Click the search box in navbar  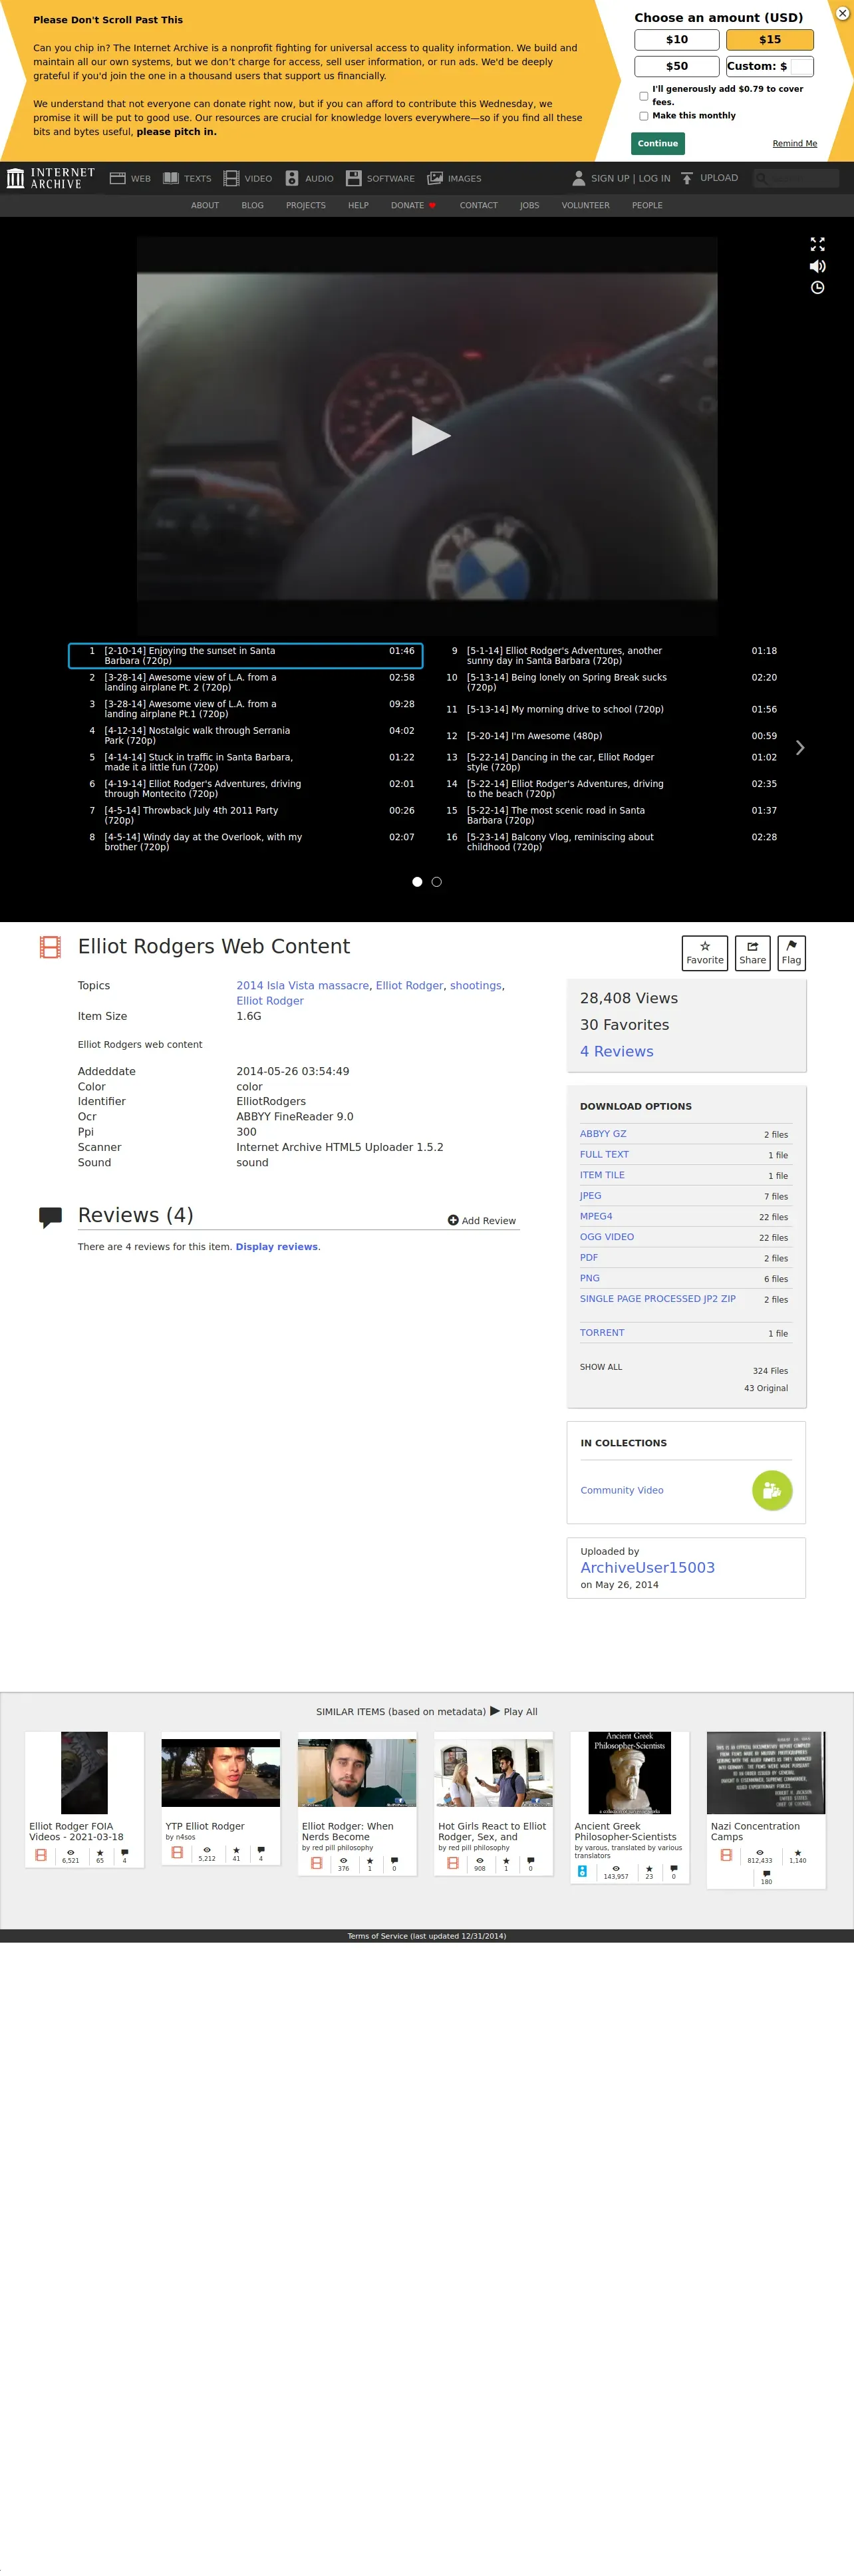(796, 178)
